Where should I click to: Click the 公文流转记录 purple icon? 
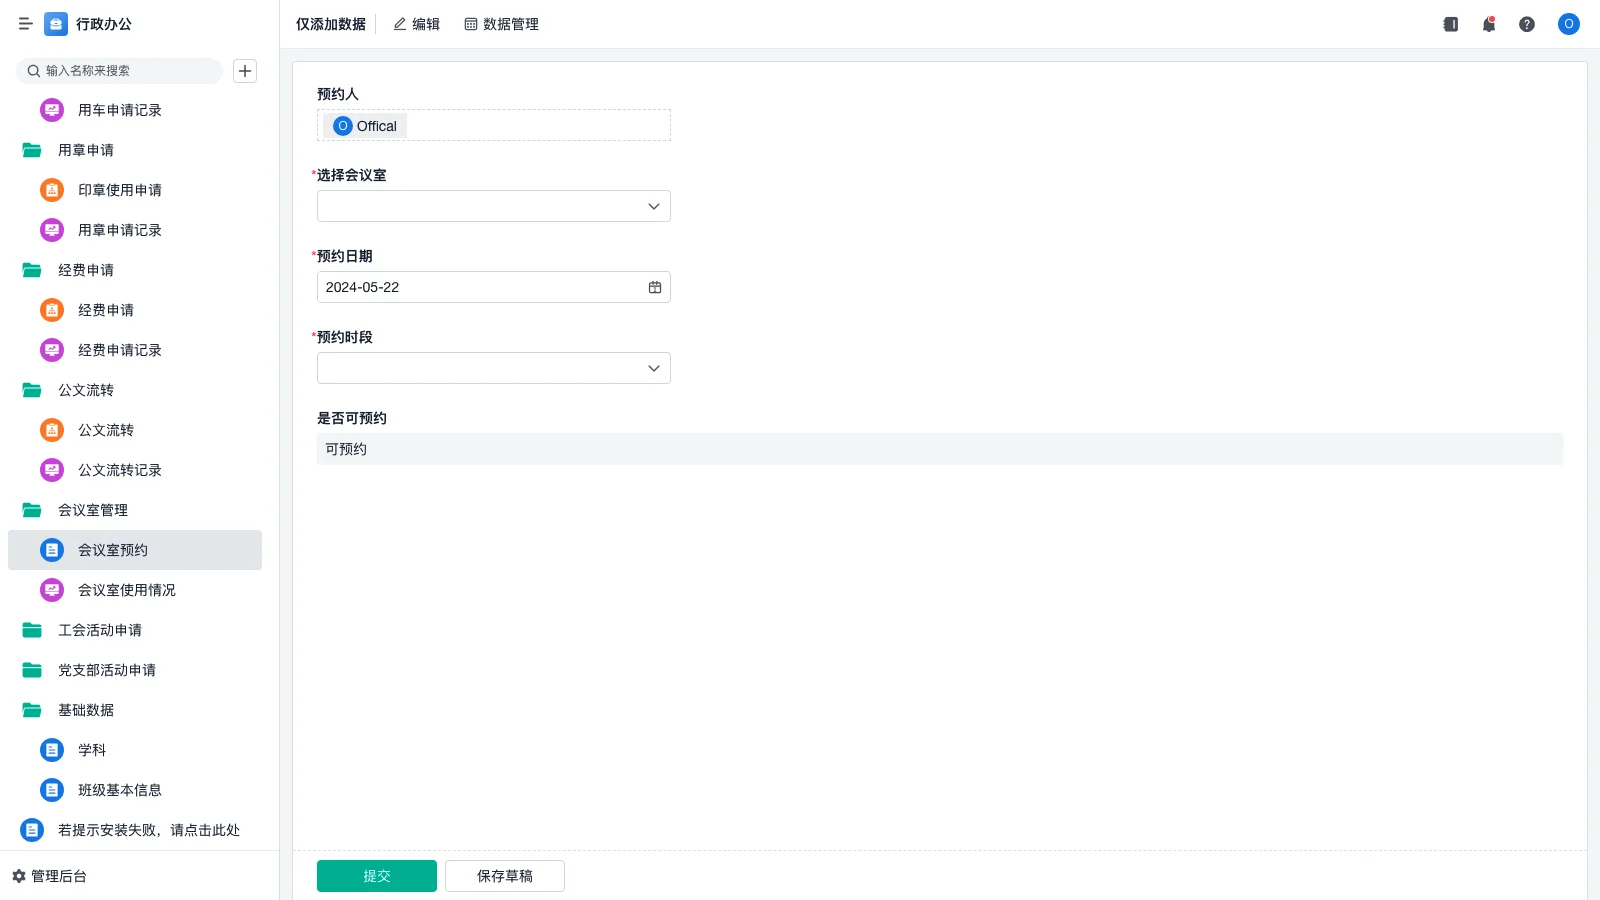(x=52, y=470)
